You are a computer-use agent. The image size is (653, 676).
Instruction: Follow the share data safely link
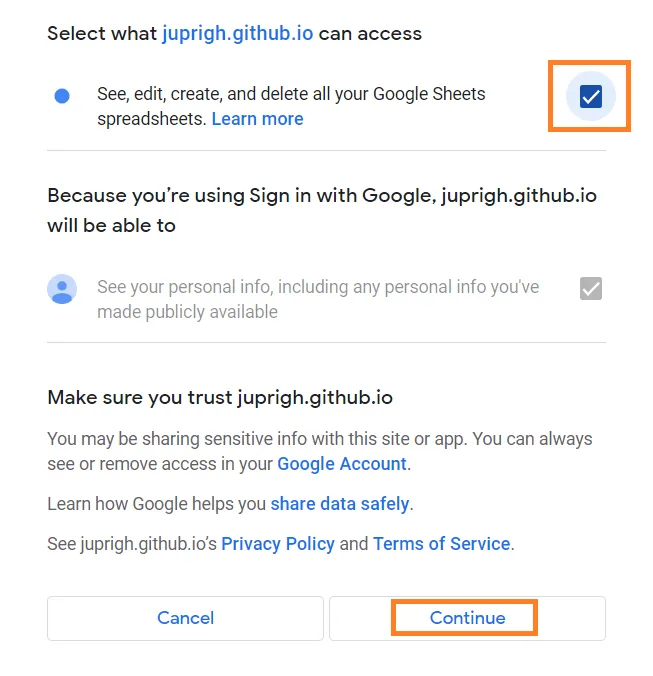point(340,504)
